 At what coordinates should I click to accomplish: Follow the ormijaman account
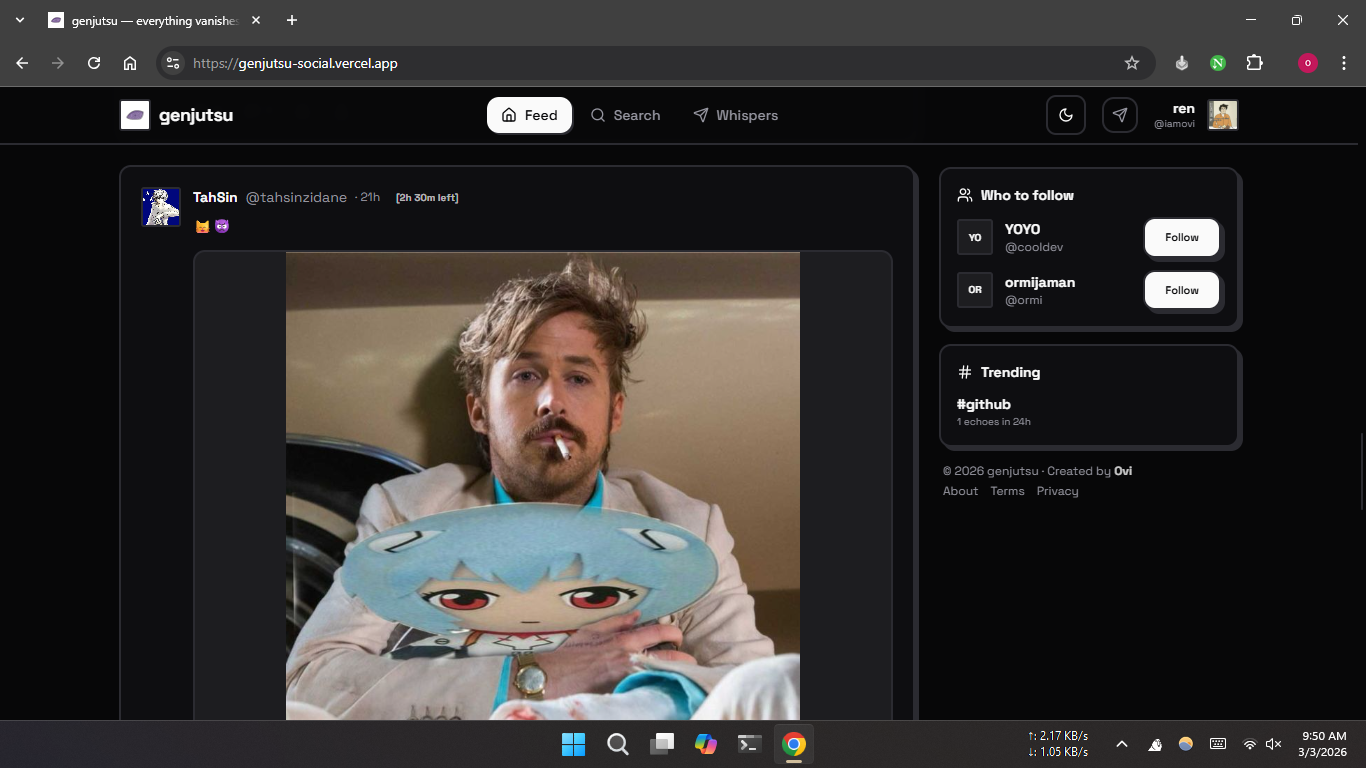1182,290
